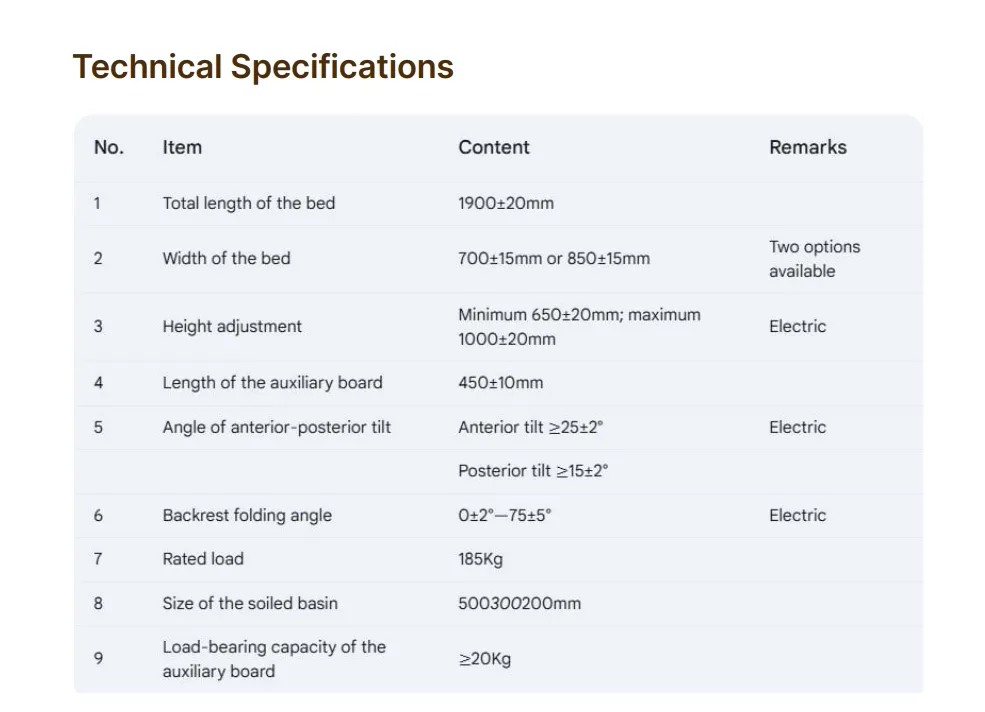The height and width of the screenshot is (712, 985).
Task: Select the Remarks column header
Action: pyautogui.click(x=807, y=147)
